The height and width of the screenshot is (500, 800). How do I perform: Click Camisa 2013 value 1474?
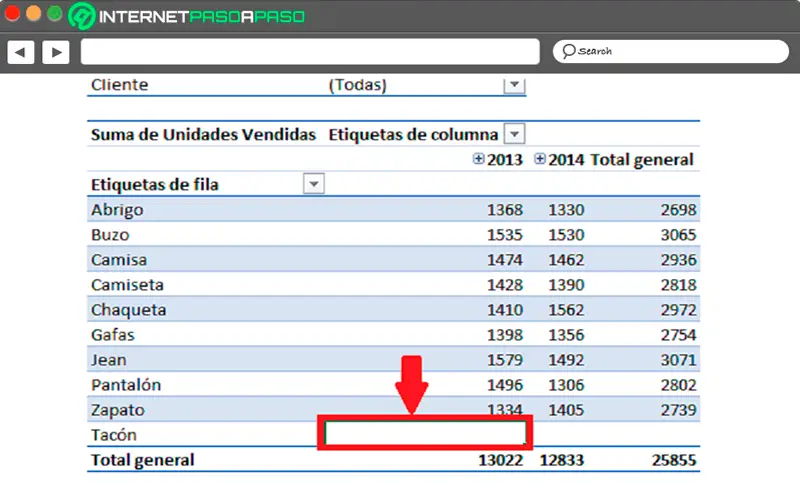pos(505,260)
